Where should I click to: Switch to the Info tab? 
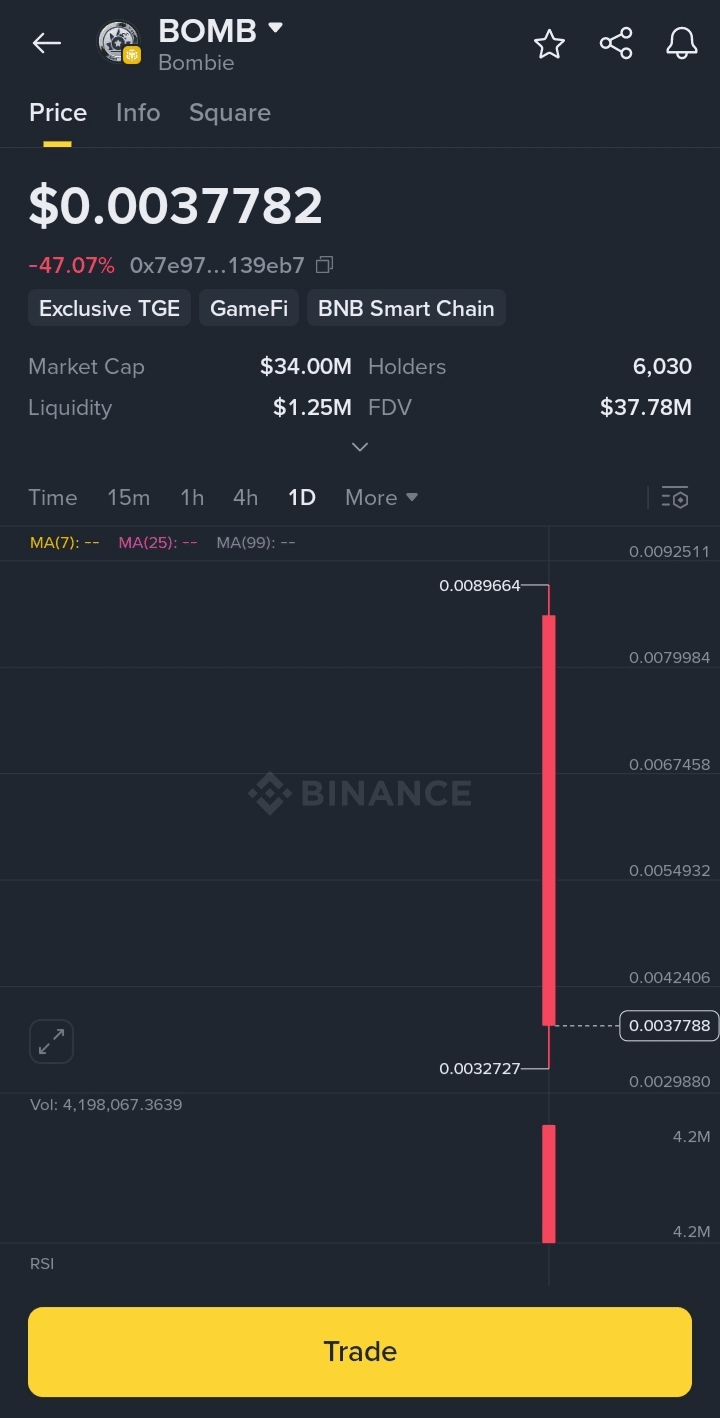(x=138, y=112)
